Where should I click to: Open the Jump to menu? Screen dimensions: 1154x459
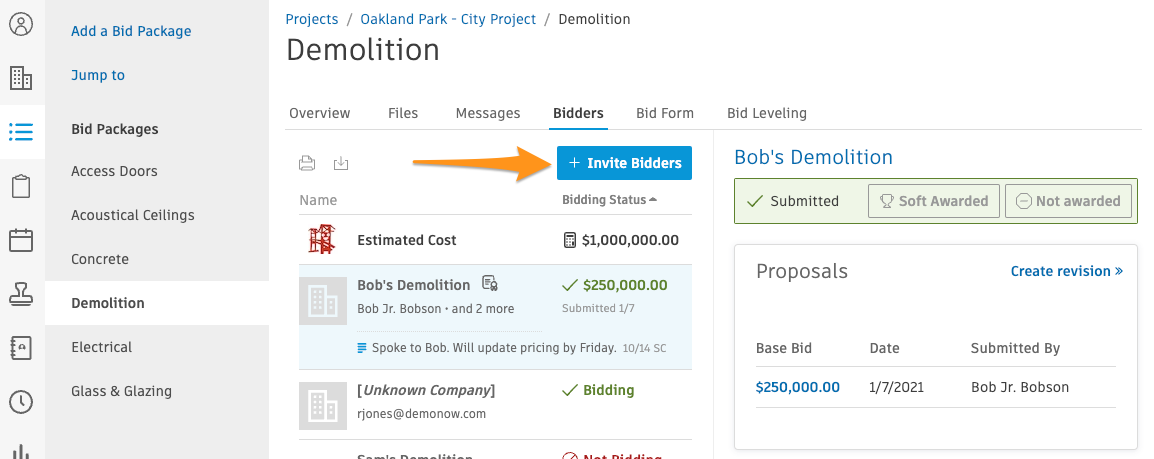click(98, 75)
